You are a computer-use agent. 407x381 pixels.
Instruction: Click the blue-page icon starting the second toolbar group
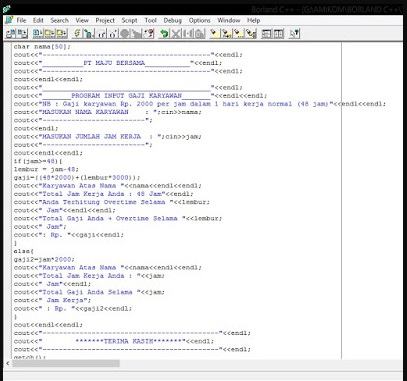click(38, 33)
